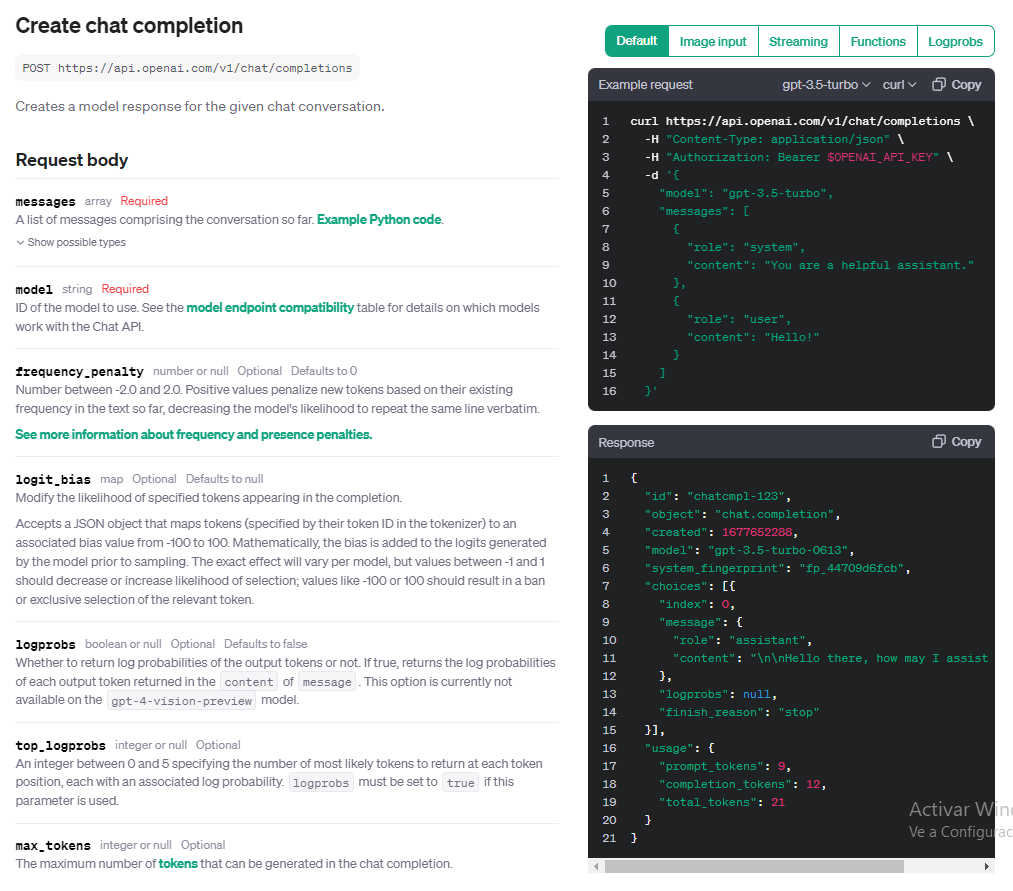Select the Default example tab
The height and width of the screenshot is (891, 1013).
tap(636, 41)
